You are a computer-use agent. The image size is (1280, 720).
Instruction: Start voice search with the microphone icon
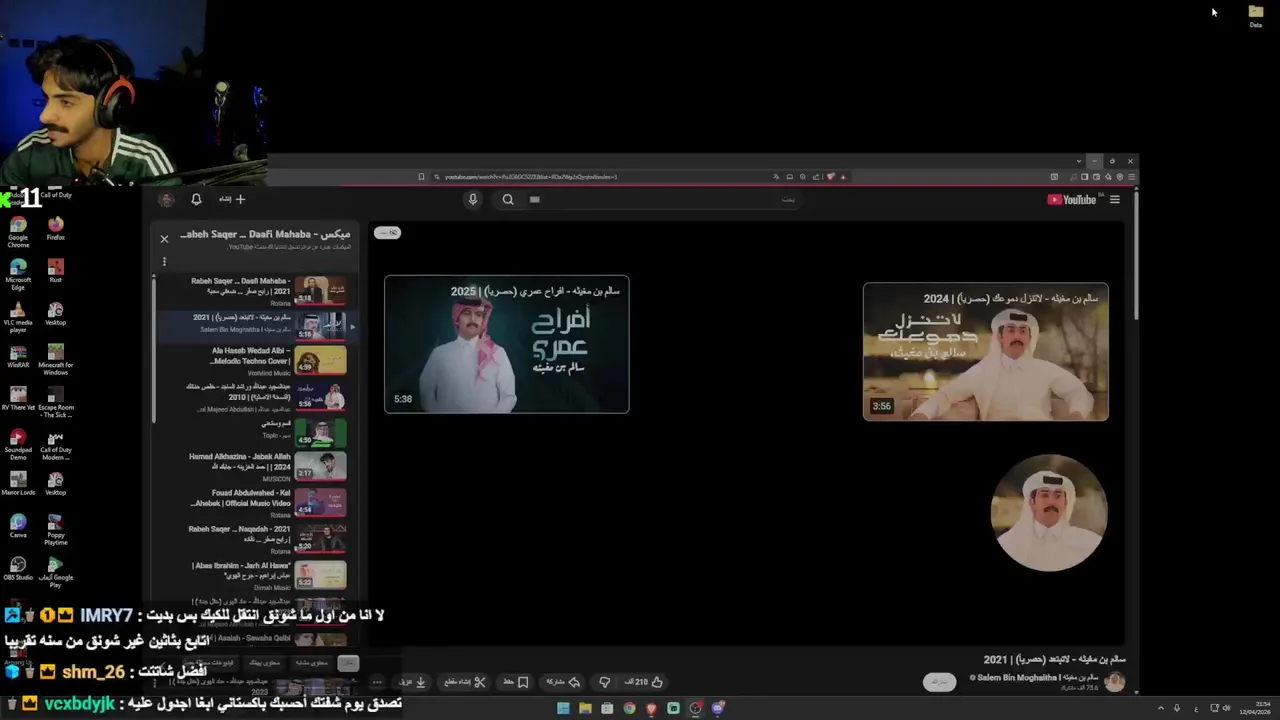pyautogui.click(x=473, y=199)
